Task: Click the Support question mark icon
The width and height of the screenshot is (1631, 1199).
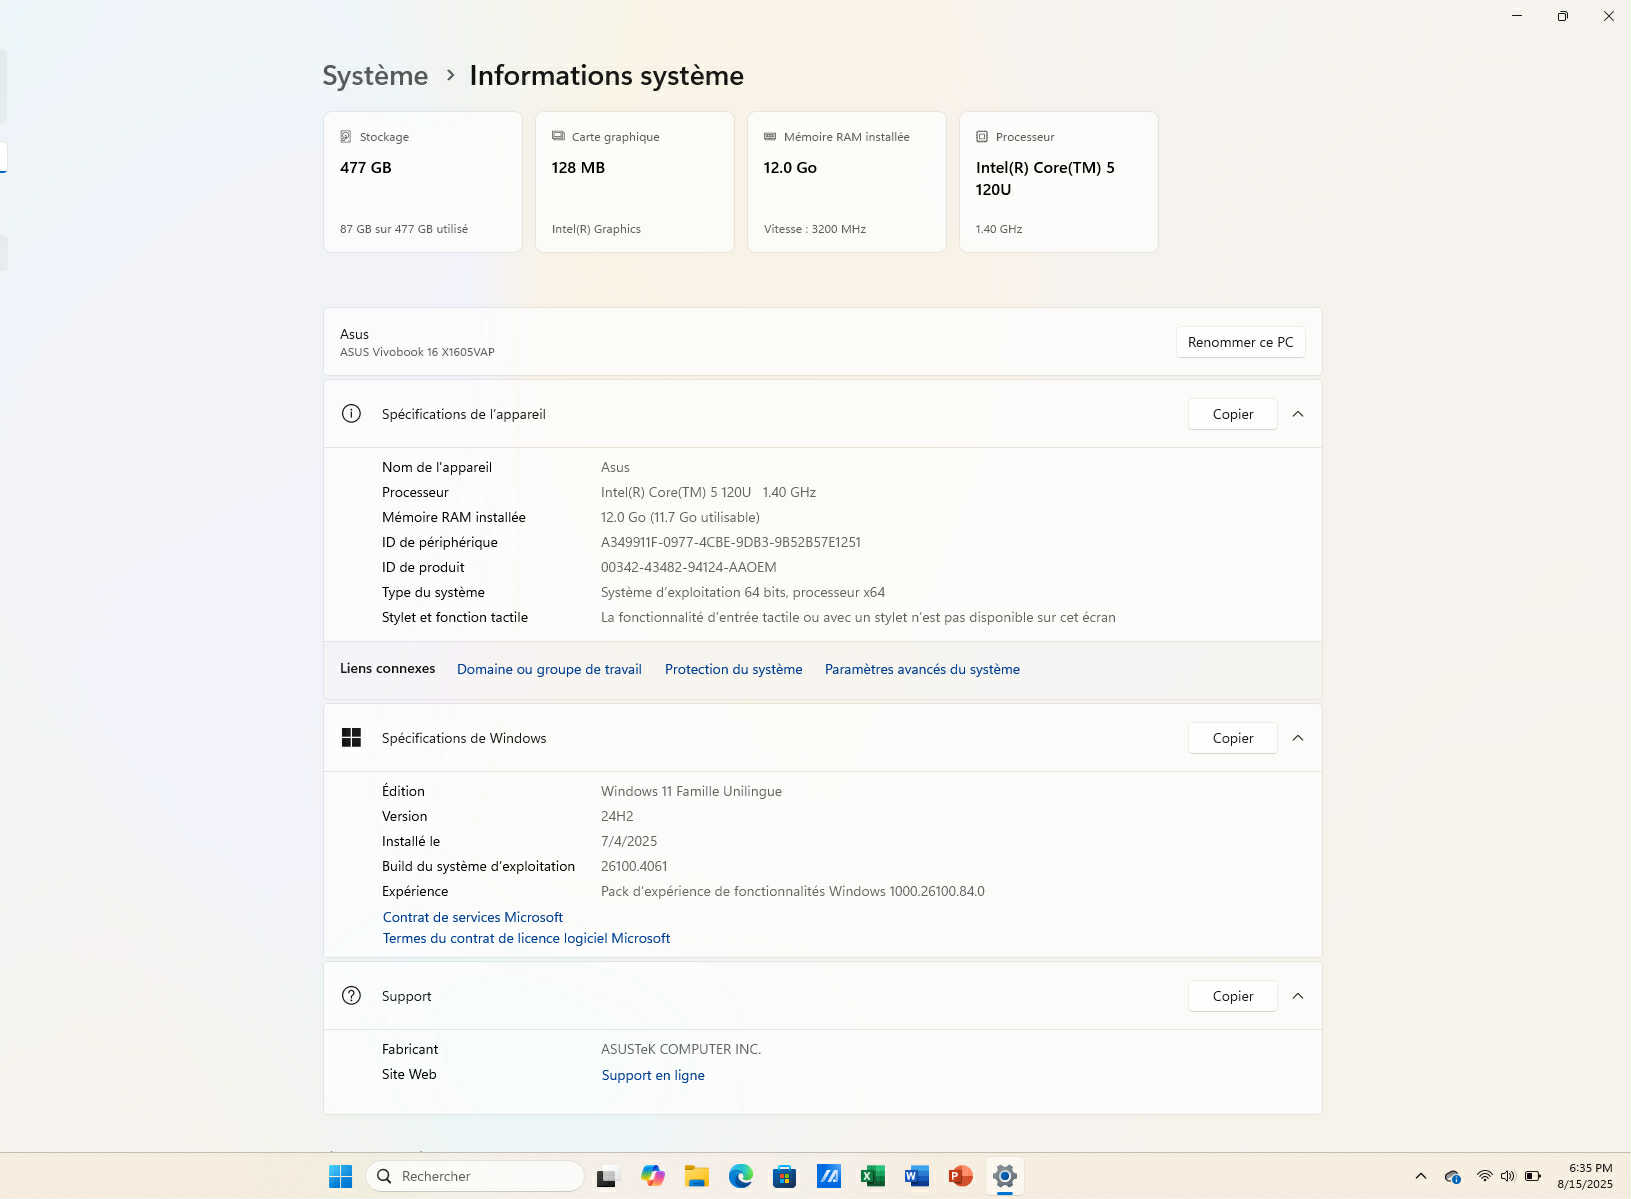Action: click(351, 996)
